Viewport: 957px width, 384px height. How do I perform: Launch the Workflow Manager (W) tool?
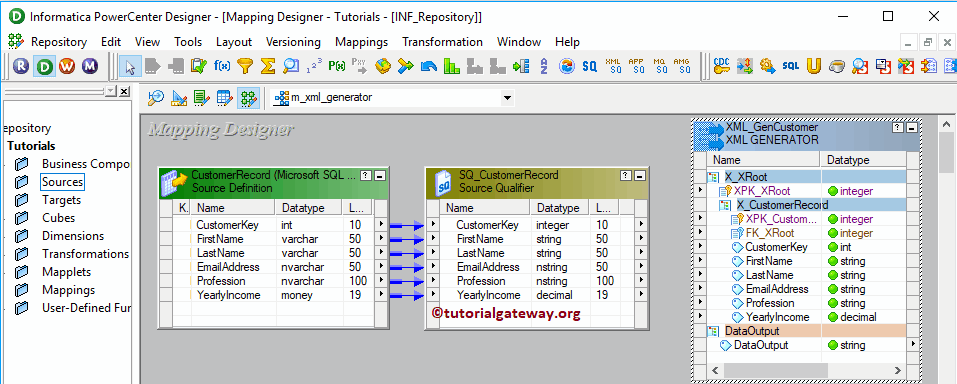click(x=67, y=66)
